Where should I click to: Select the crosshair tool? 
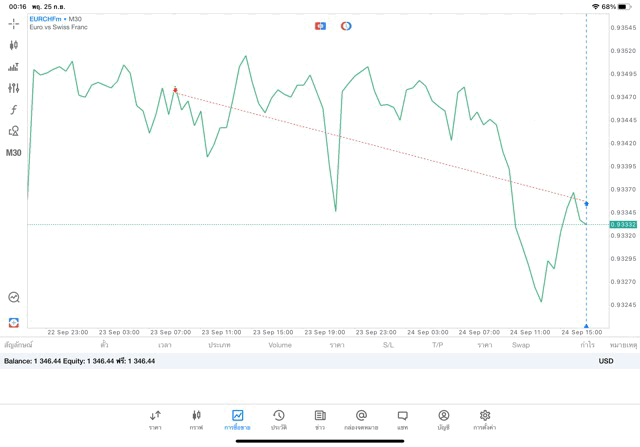(x=13, y=24)
